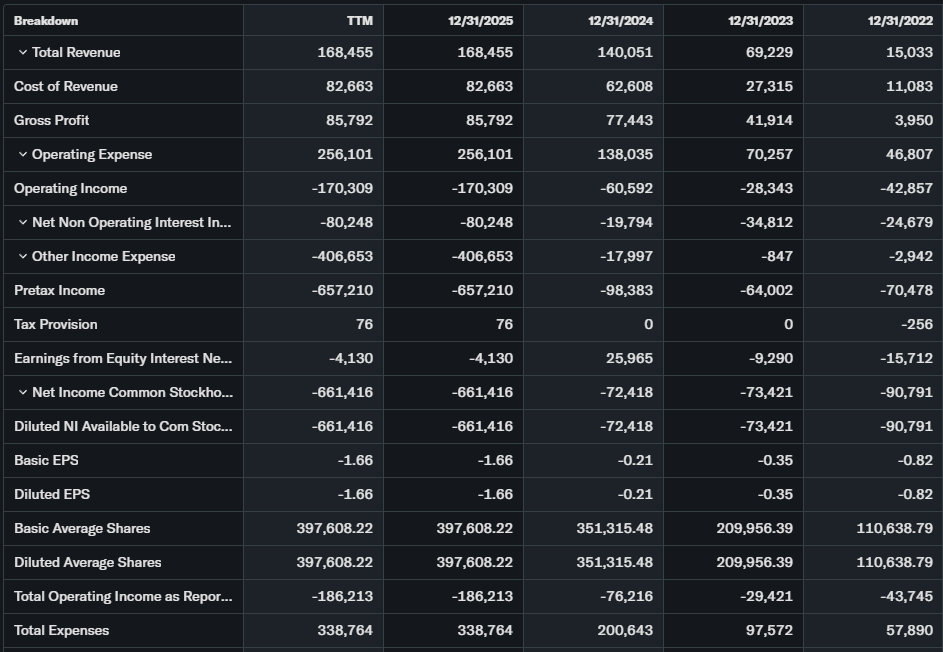
Task: Expand the Net Income Common Stockholders chevron
Action: click(x=23, y=392)
